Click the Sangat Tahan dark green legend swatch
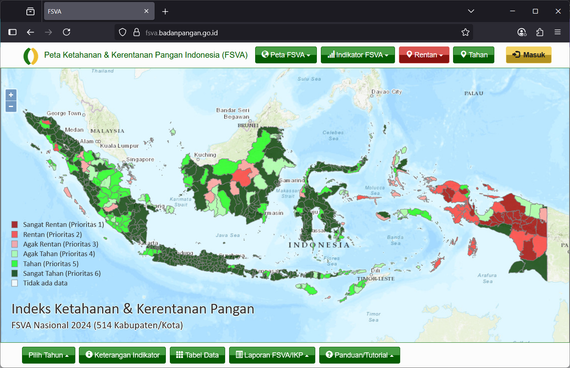The height and width of the screenshot is (368, 570). tap(15, 273)
